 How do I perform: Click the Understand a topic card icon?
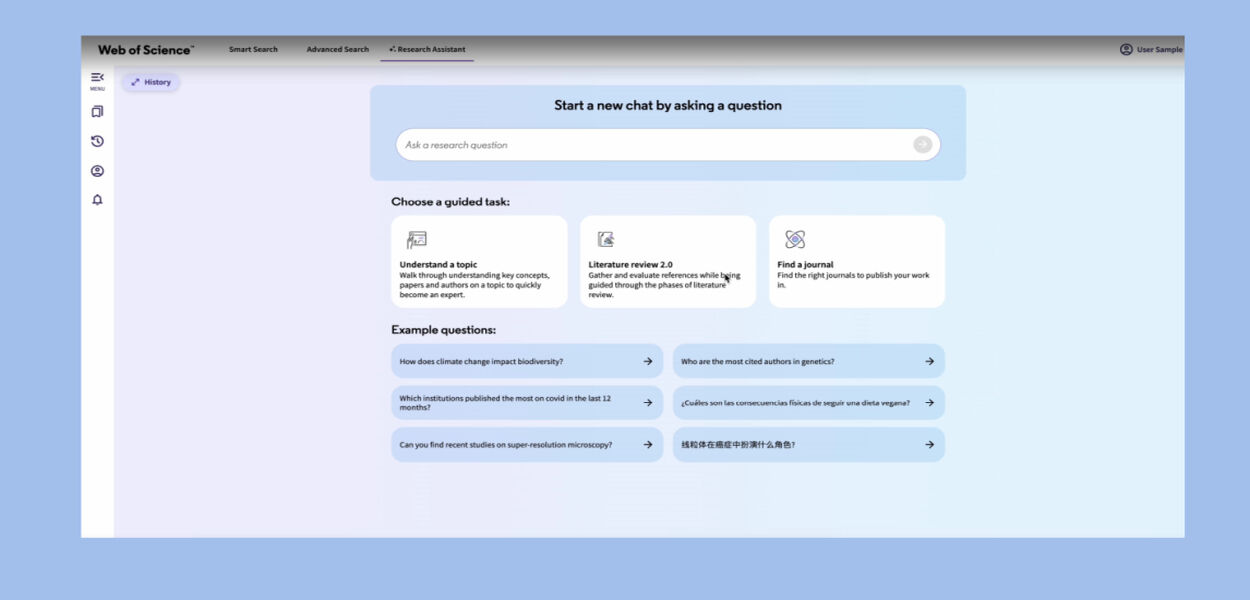click(416, 240)
